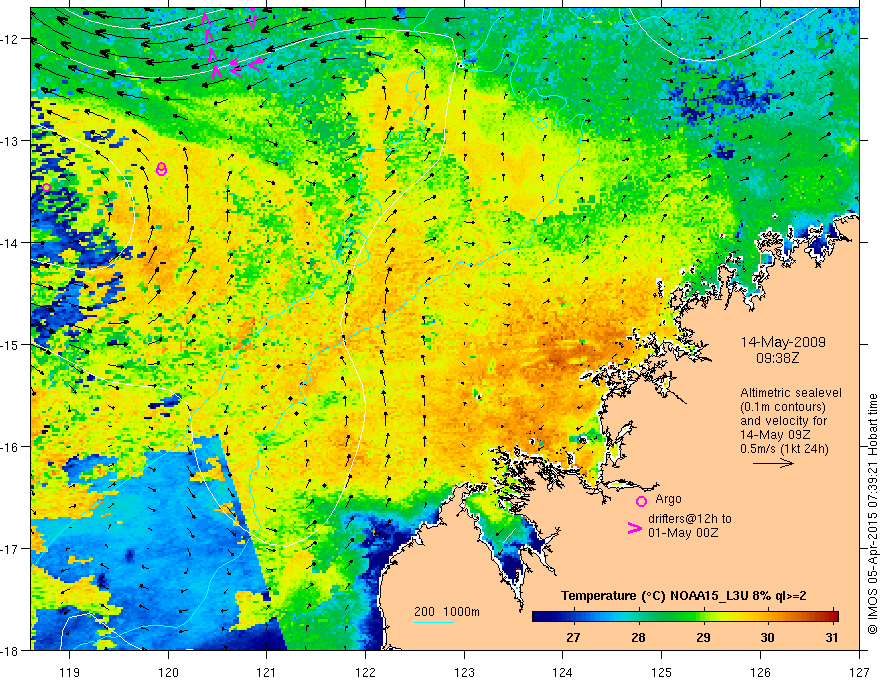Screen dimensions: 880x680
Task: Click the IMOS copyright timestamp text
Action: 872,514
